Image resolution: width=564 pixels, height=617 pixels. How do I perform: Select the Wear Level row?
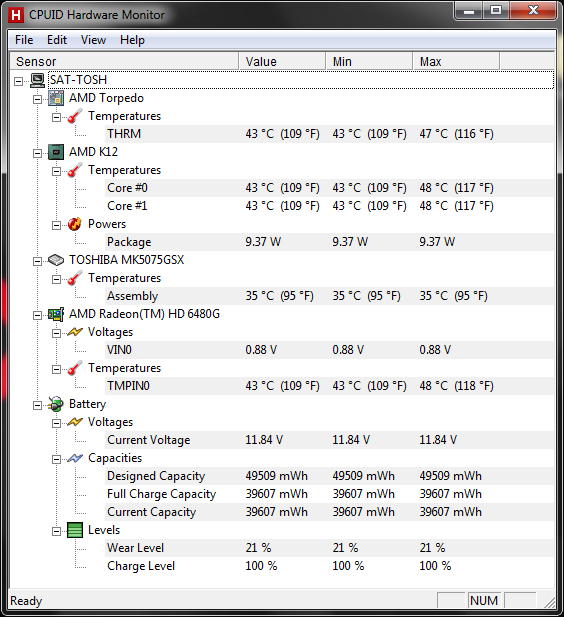[x=330, y=548]
